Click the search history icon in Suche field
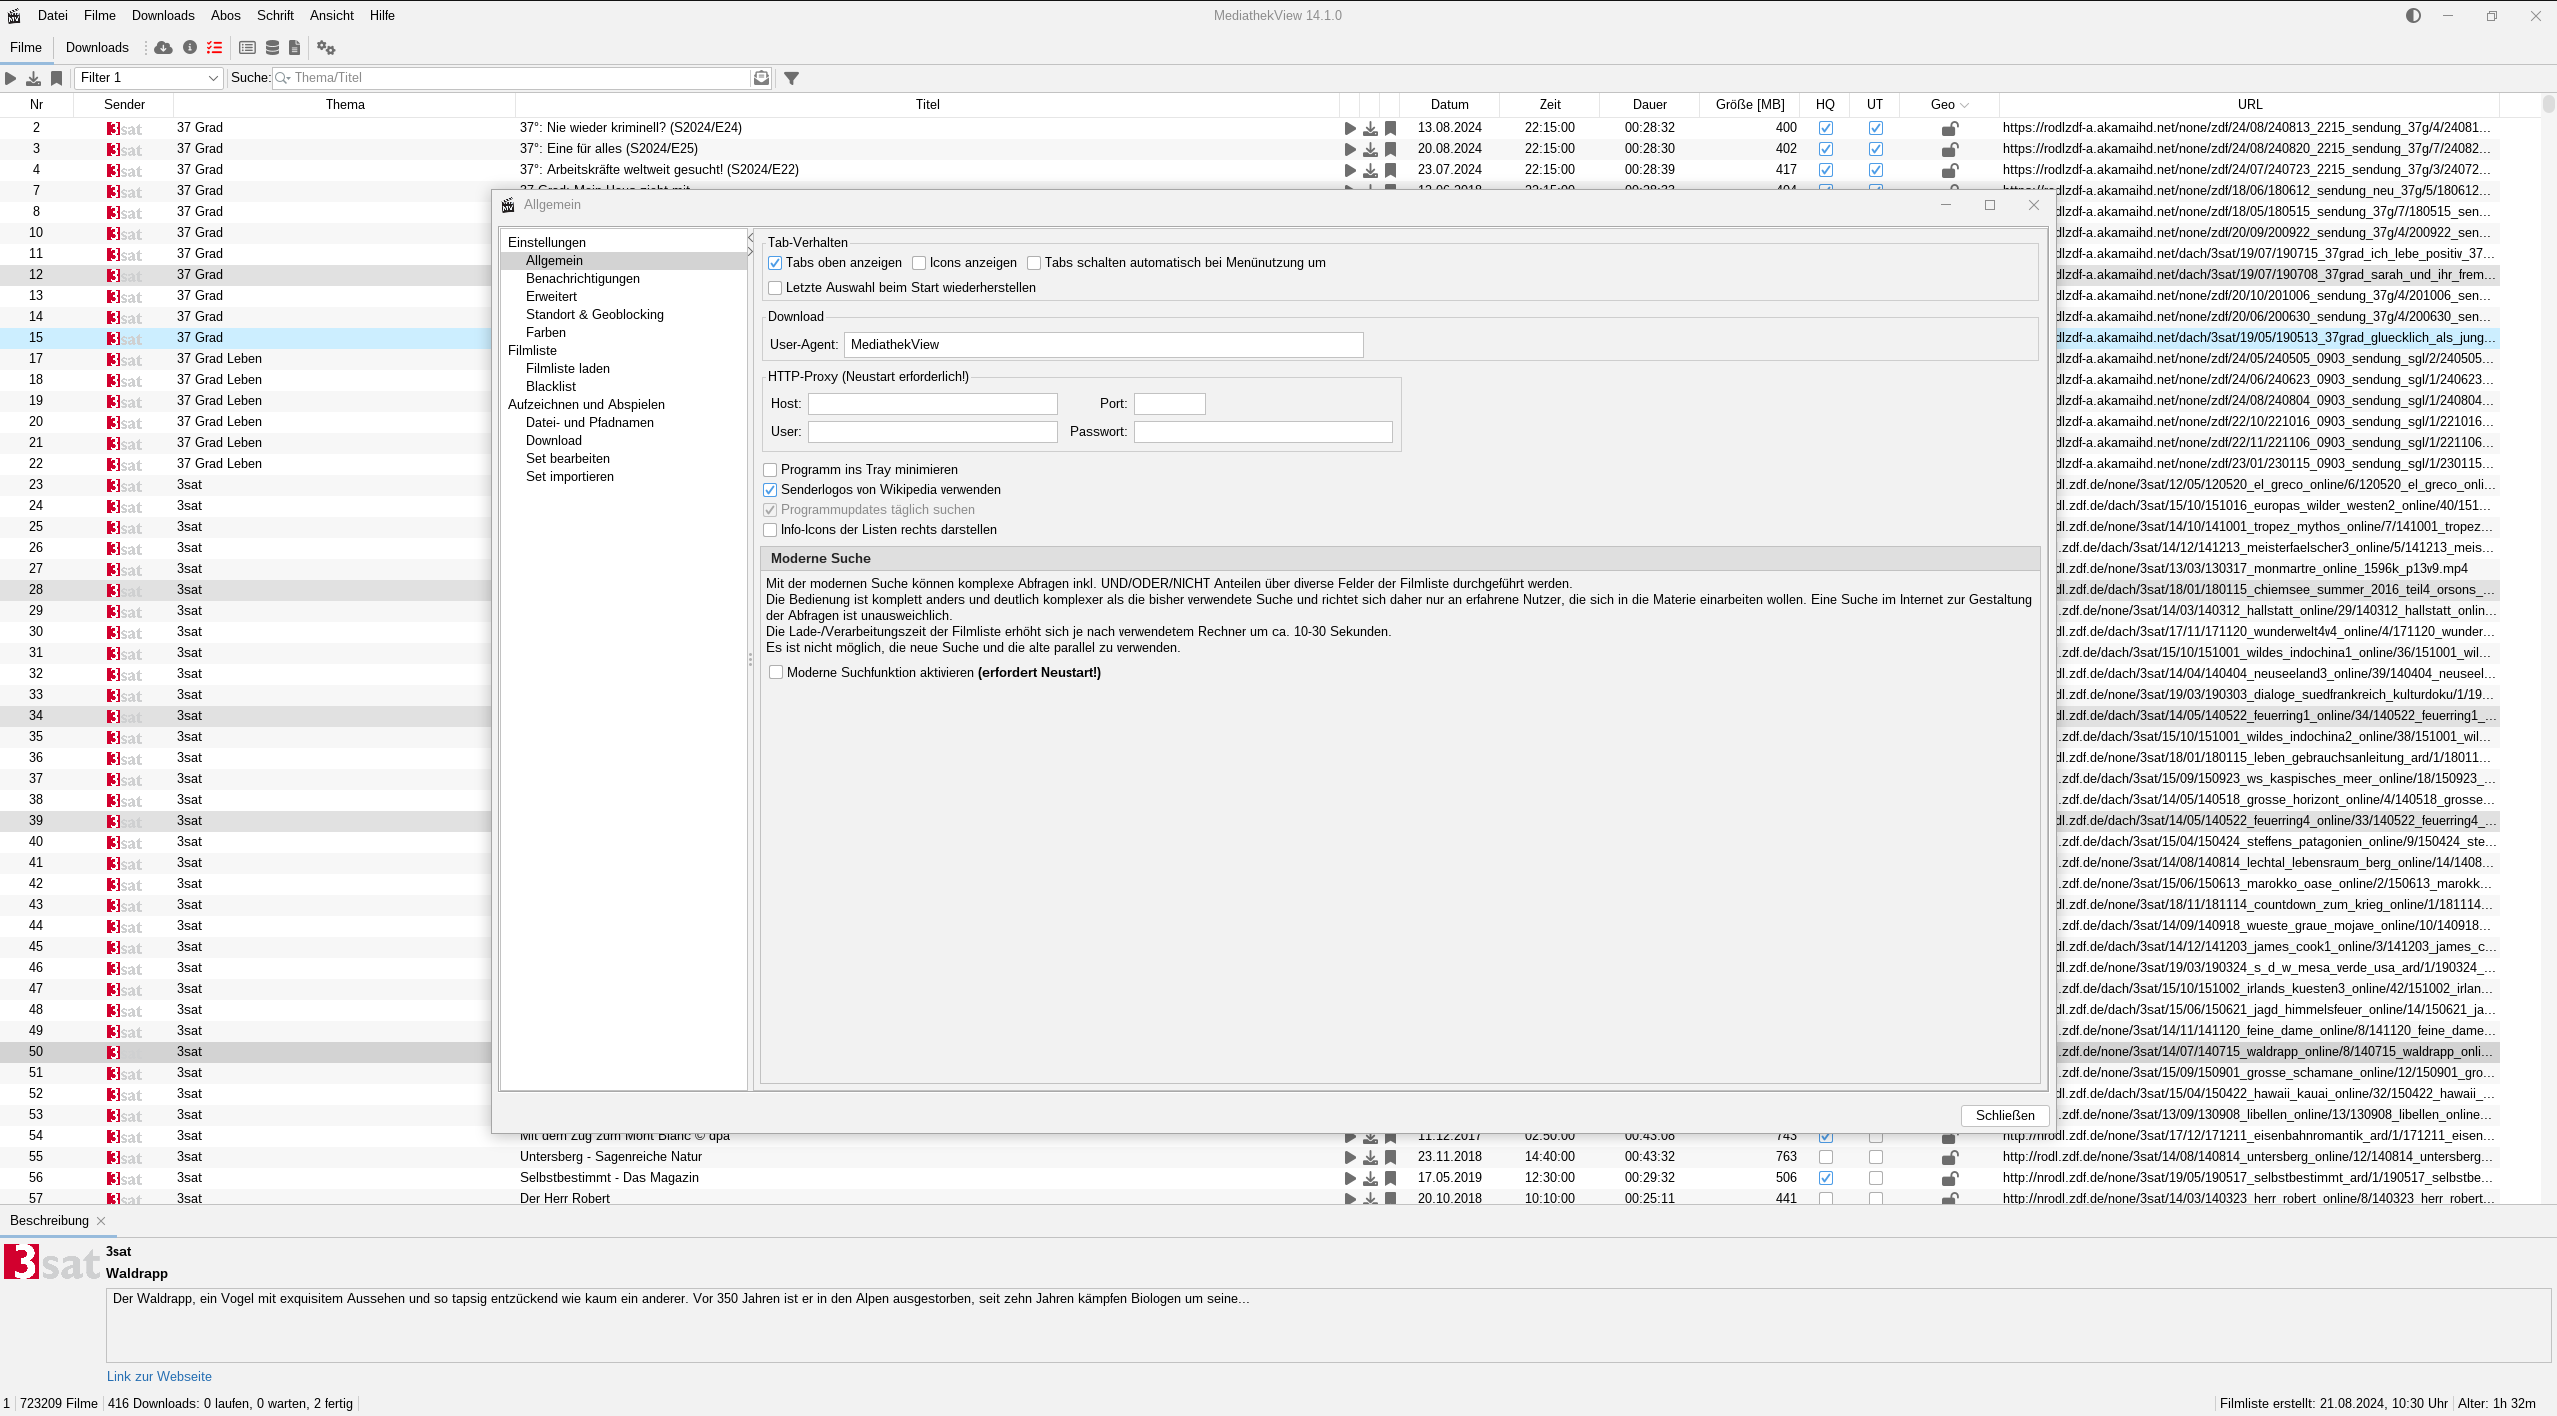The height and width of the screenshot is (1416, 2557). click(762, 78)
